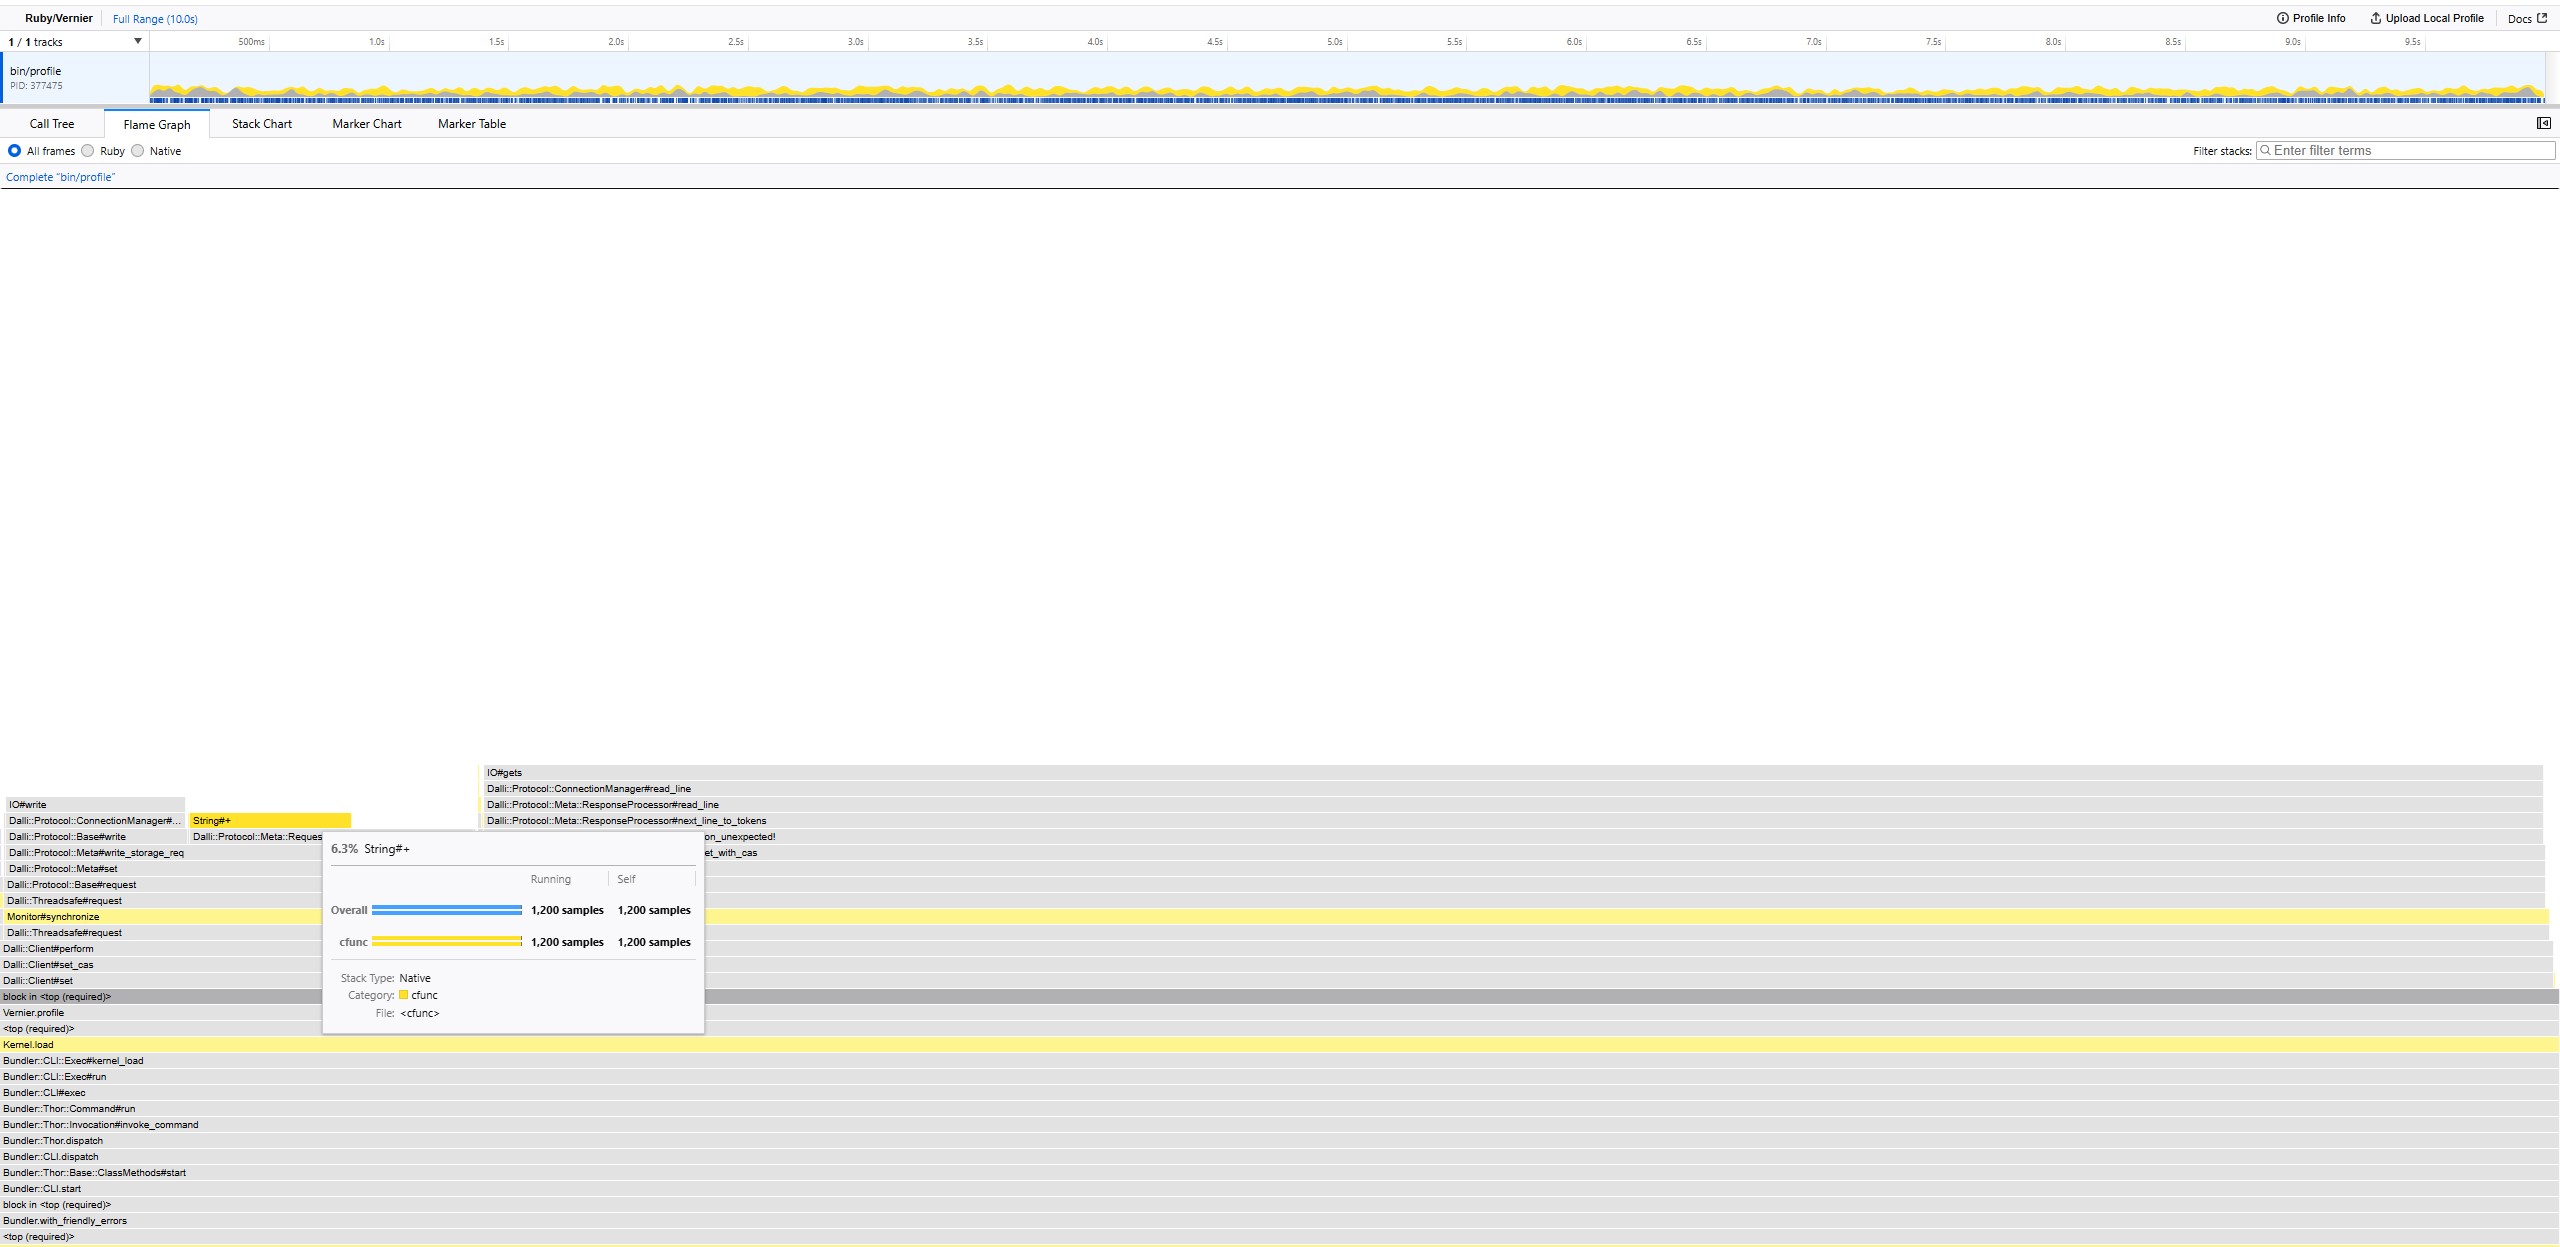Select the bin/profile track label
2560x1247 pixels.
[x=36, y=71]
